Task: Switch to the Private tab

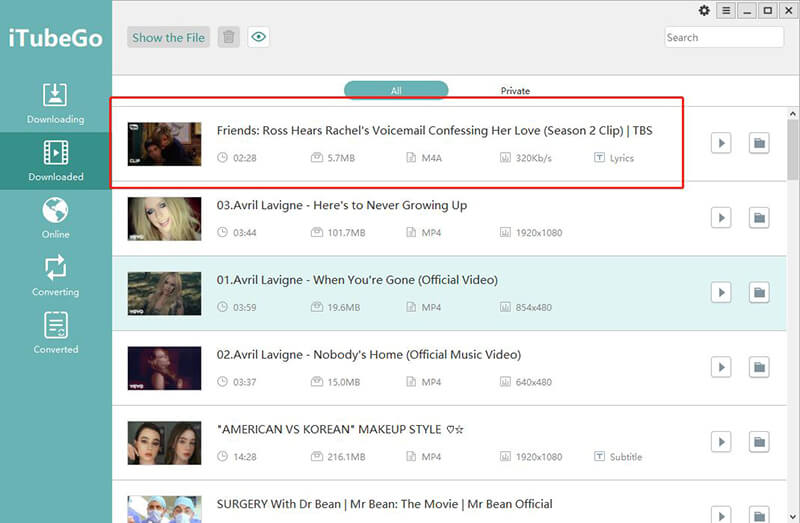Action: 515,91
